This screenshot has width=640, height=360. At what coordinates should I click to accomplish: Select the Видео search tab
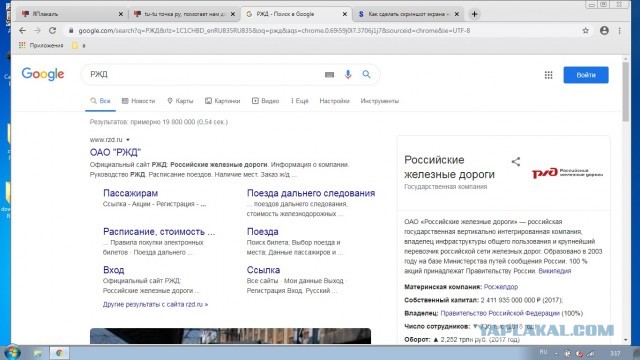click(265, 101)
